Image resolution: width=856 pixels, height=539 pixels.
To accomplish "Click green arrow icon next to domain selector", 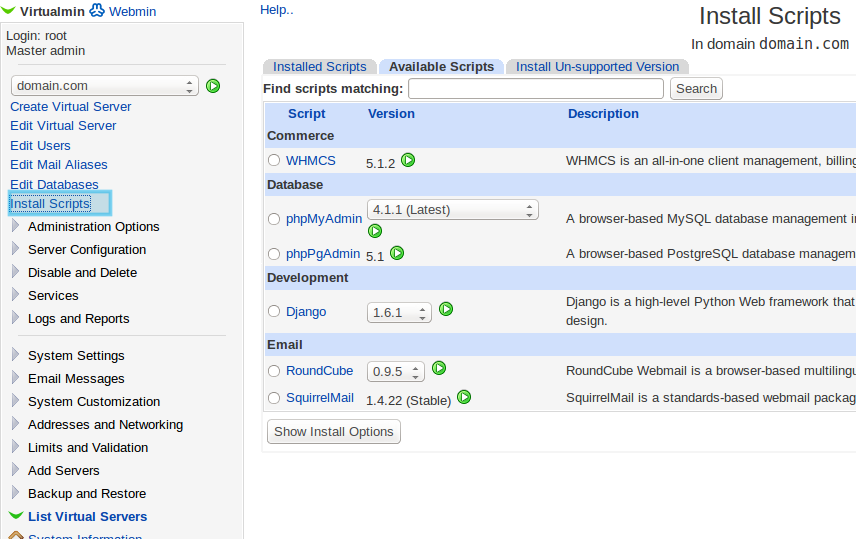I will (x=213, y=86).
